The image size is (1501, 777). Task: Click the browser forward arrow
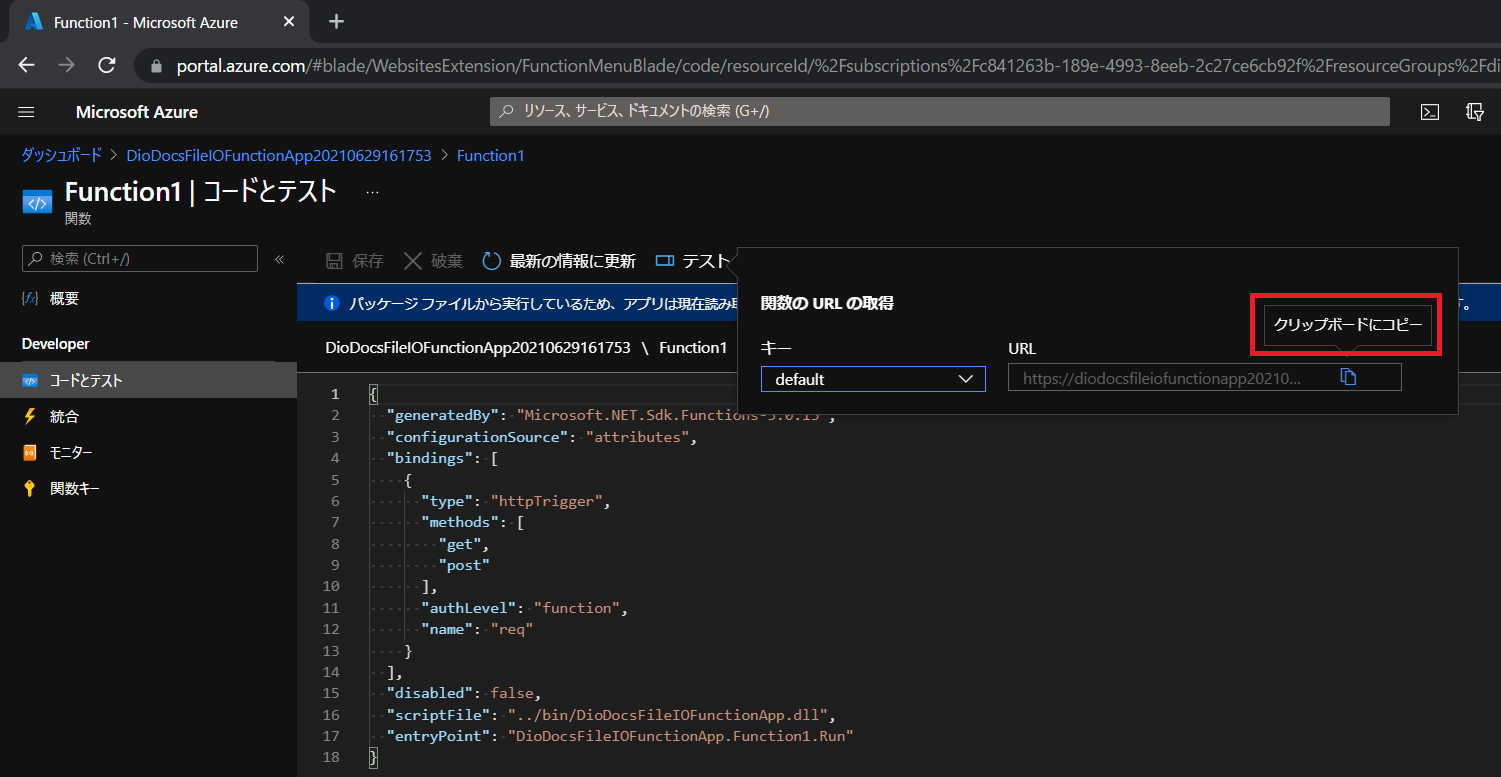[67, 65]
